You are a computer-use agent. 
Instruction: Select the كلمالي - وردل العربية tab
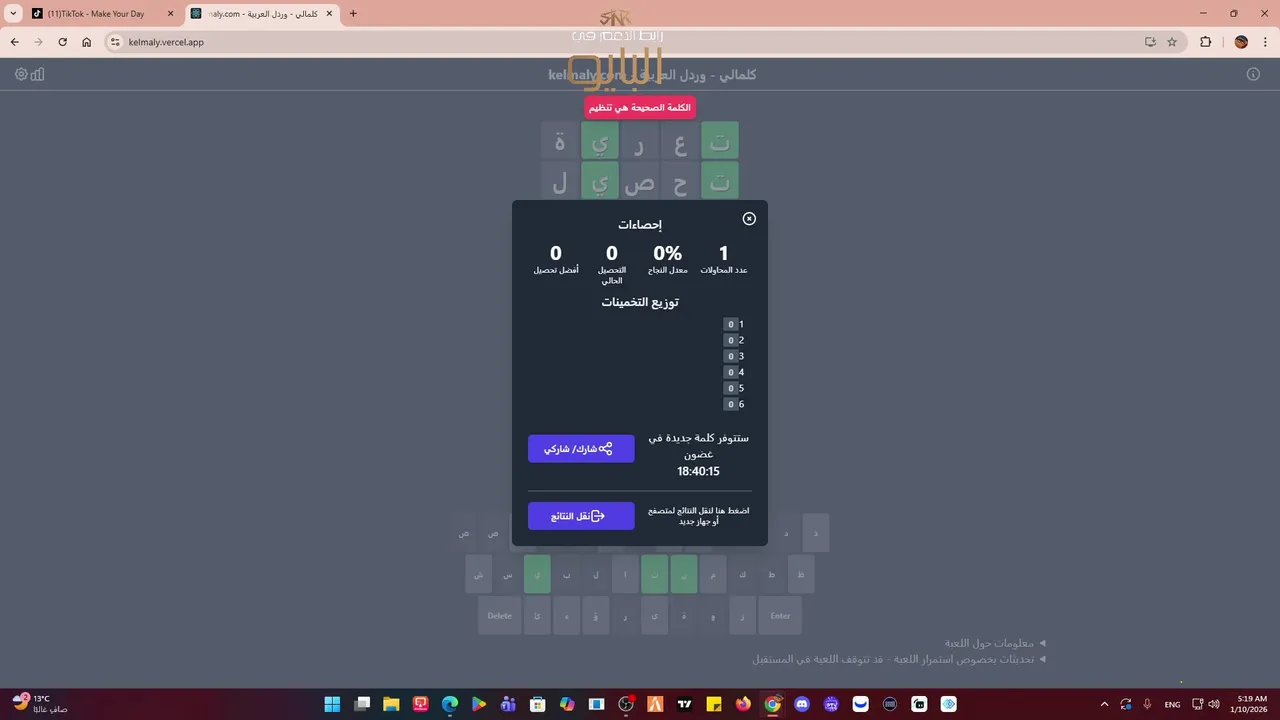[262, 14]
